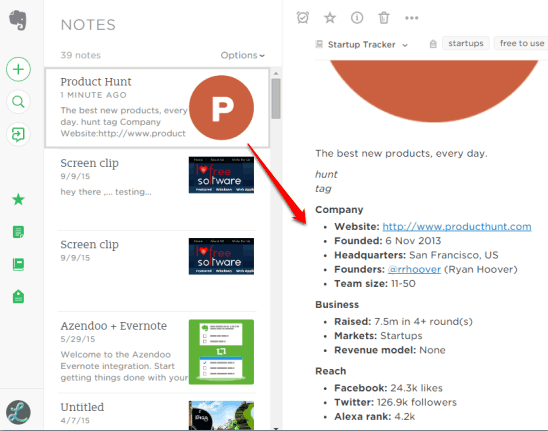This screenshot has height=431, width=548.
Task: Open the more actions three-dot menu
Action: click(x=411, y=18)
